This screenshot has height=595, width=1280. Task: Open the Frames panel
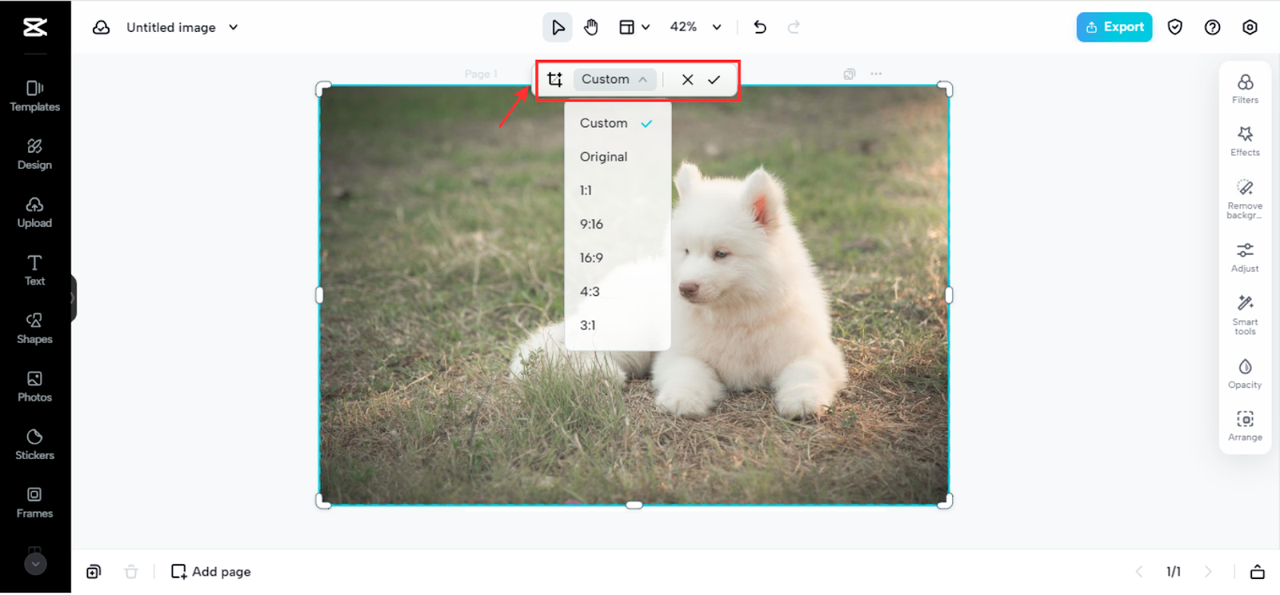tap(35, 502)
